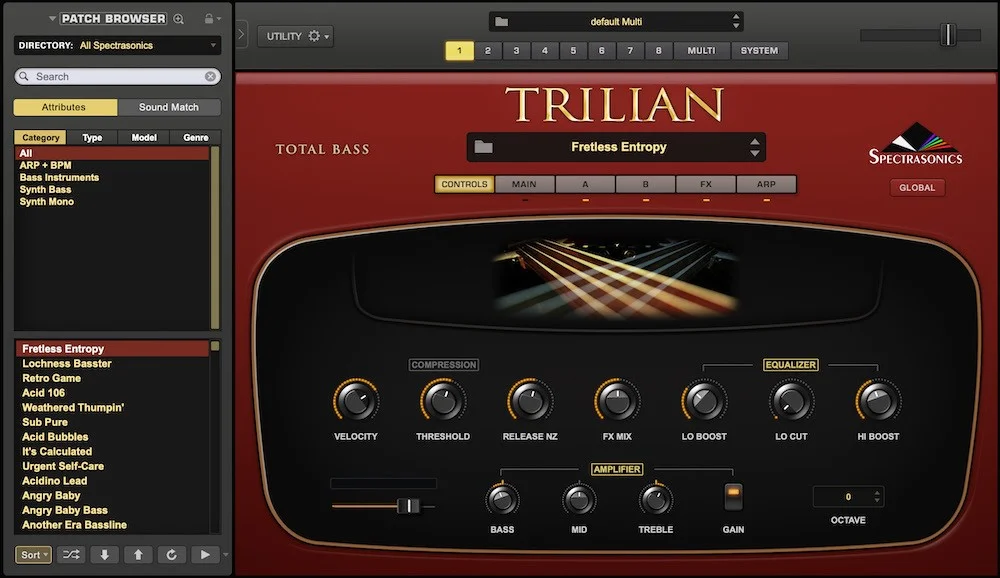This screenshot has width=1000, height=578.
Task: Select the Urgent Self-Care patch
Action: (x=112, y=466)
